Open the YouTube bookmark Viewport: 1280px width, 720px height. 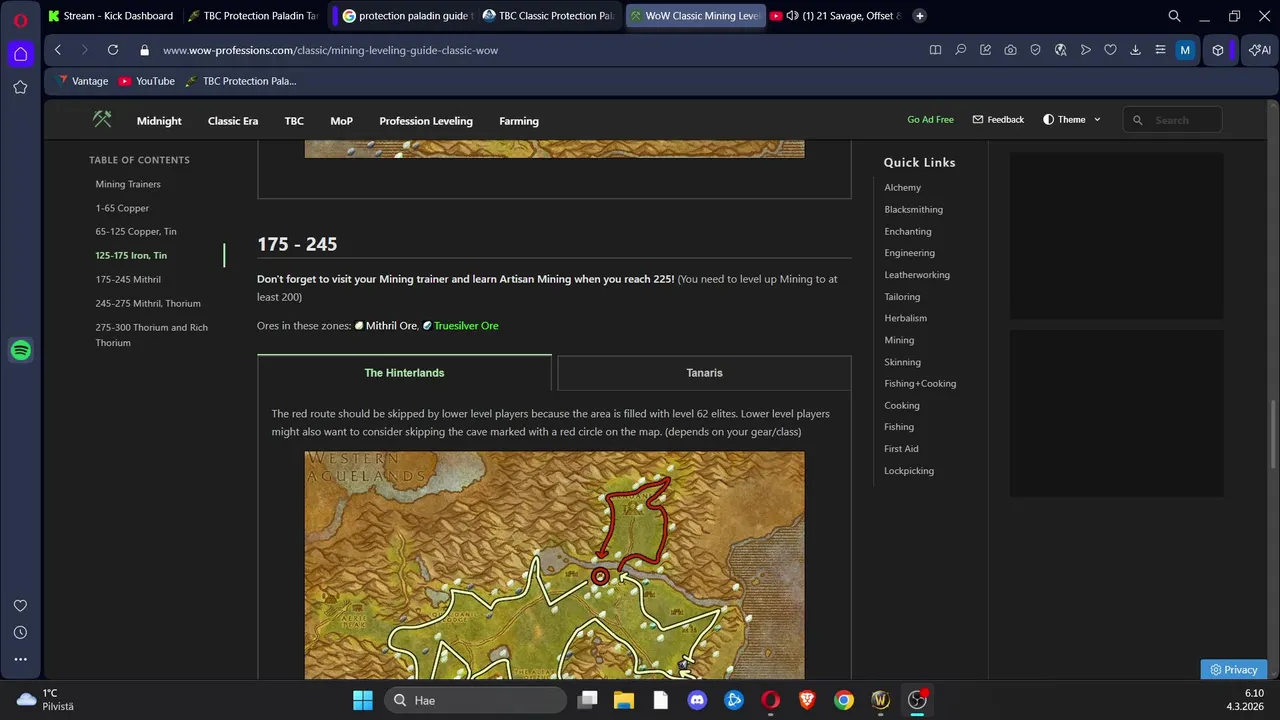tap(147, 81)
